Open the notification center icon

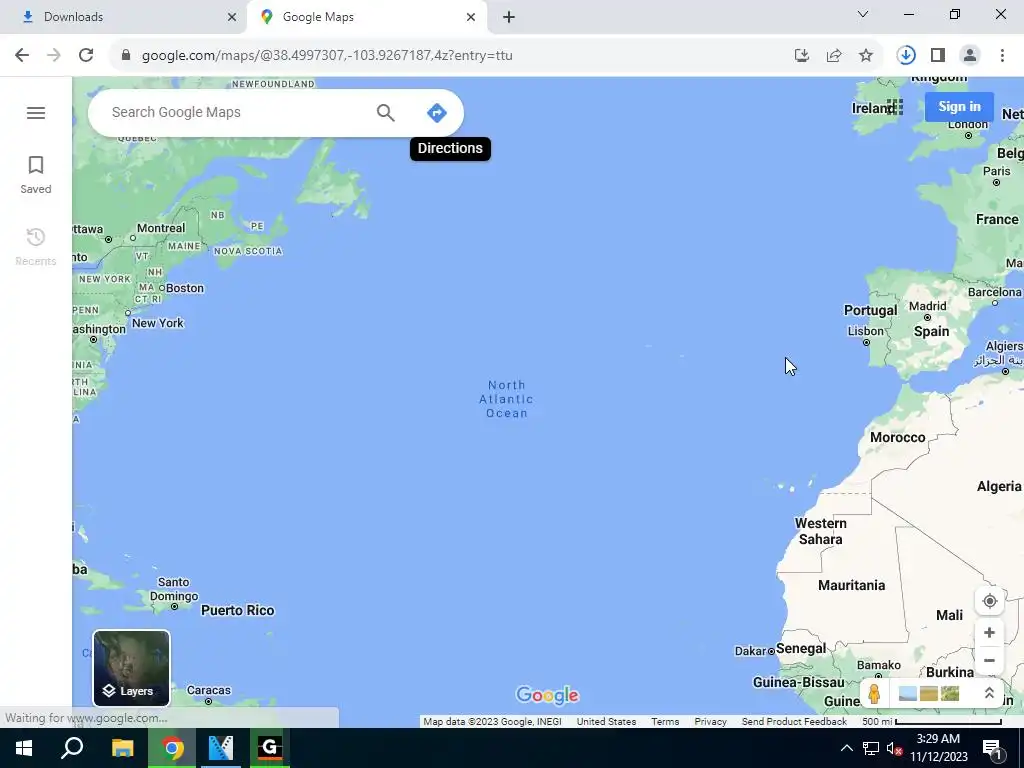click(991, 748)
